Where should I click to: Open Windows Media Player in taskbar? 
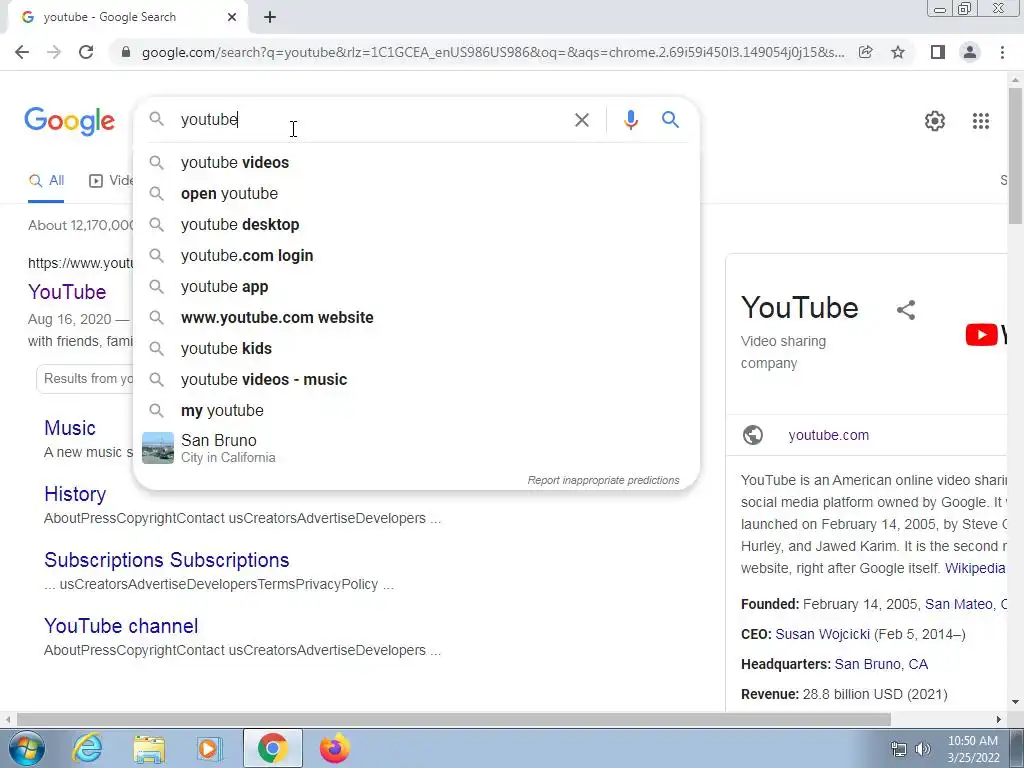[x=209, y=748]
